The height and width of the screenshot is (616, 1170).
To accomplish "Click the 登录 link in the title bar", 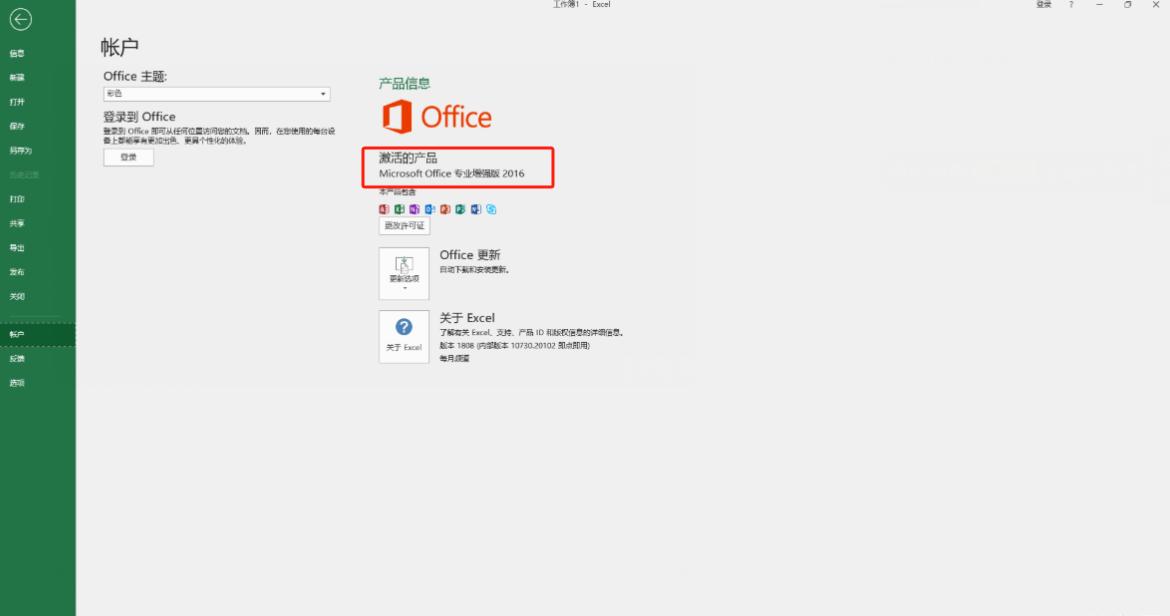I will pyautogui.click(x=1044, y=4).
